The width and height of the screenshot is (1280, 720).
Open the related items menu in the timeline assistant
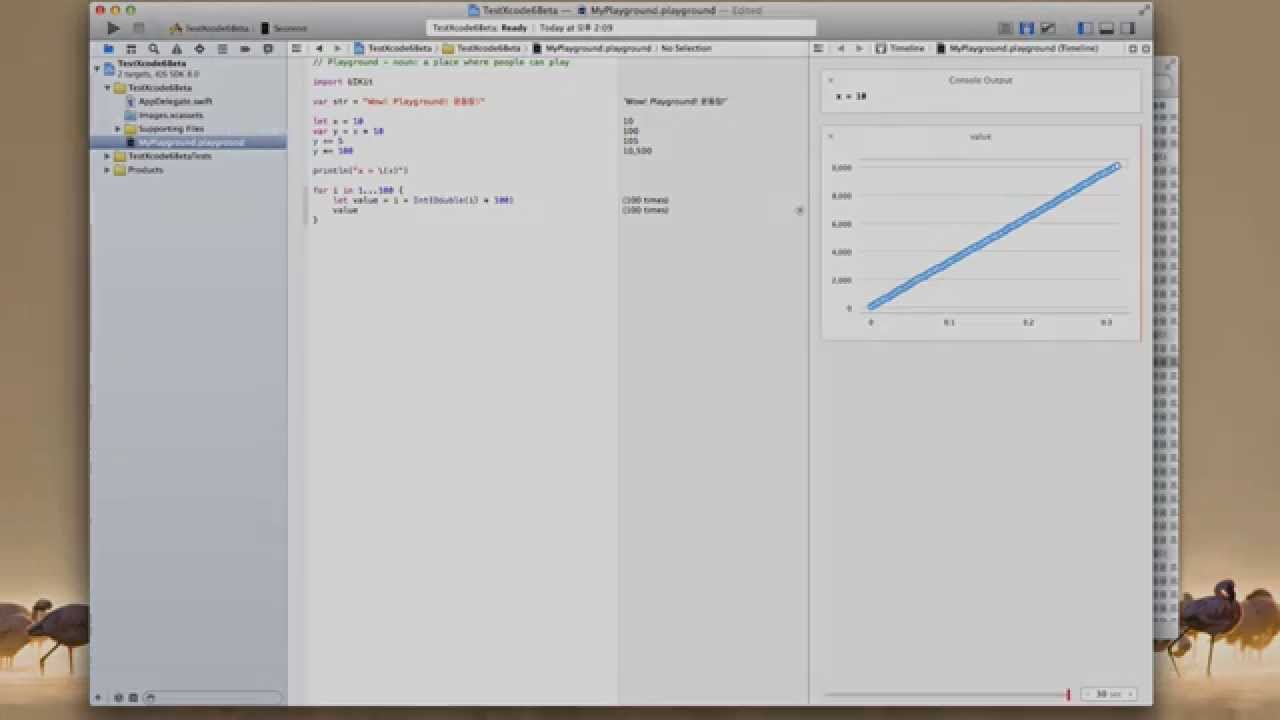tap(818, 48)
